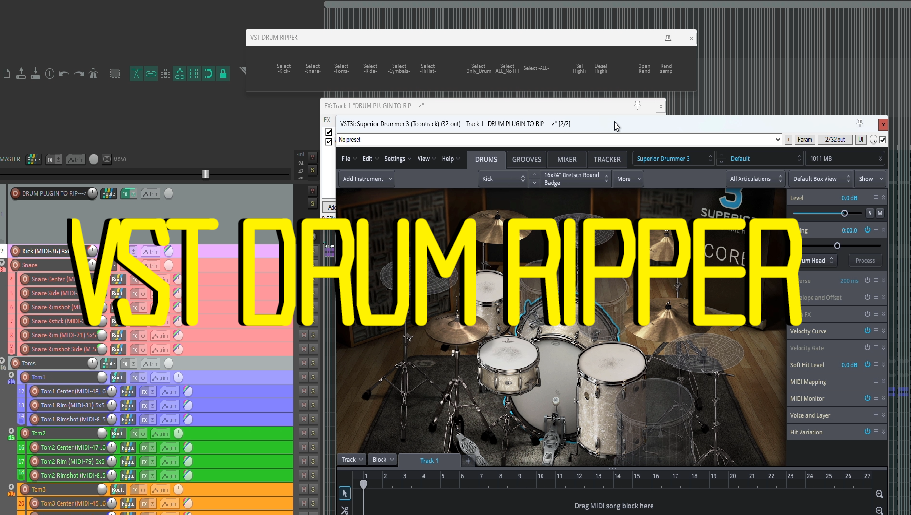Toggle item grouping icon in Reaper toolbar
The height and width of the screenshot is (515, 911).
click(x=150, y=74)
